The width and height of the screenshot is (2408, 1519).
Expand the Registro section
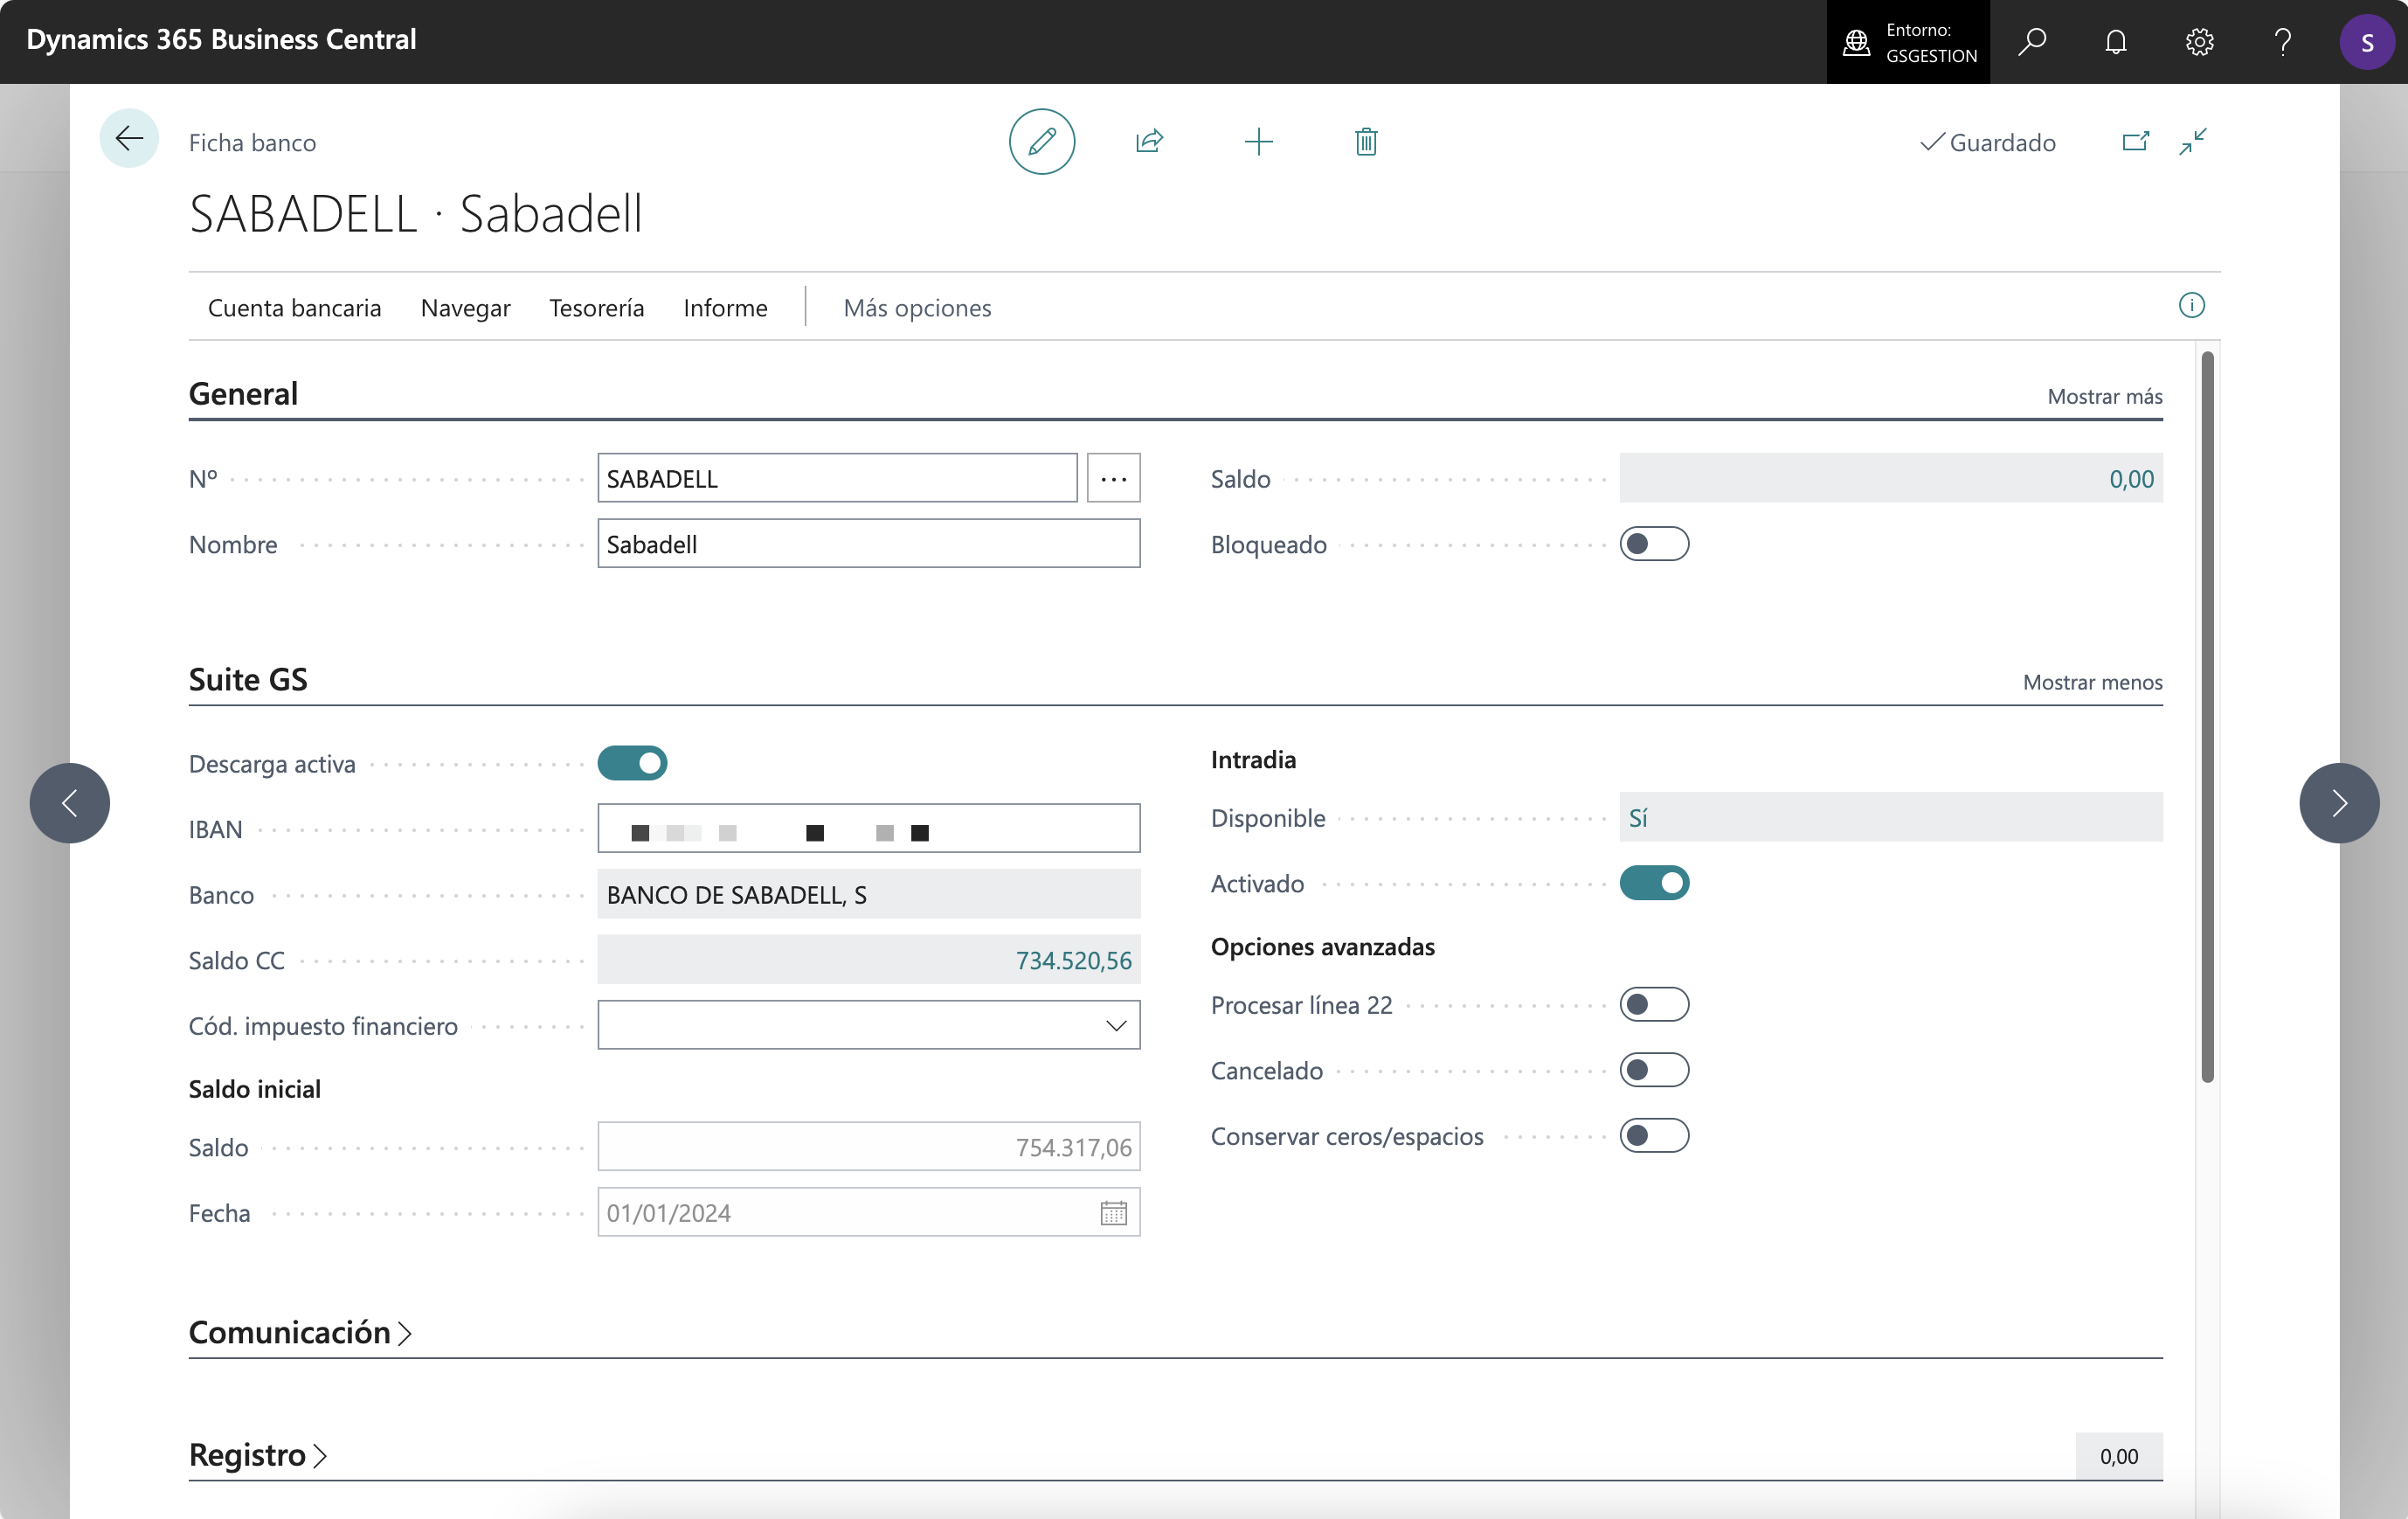258,1454
